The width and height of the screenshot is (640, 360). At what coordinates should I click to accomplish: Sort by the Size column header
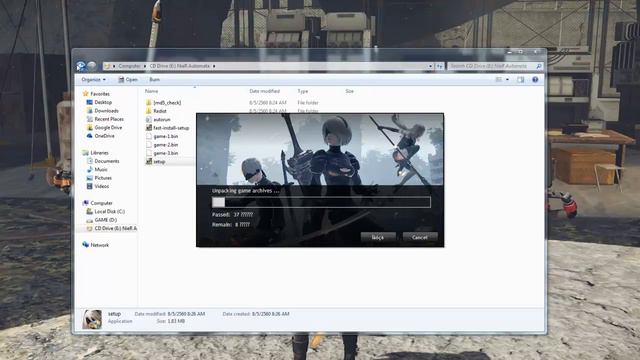pyautogui.click(x=349, y=91)
